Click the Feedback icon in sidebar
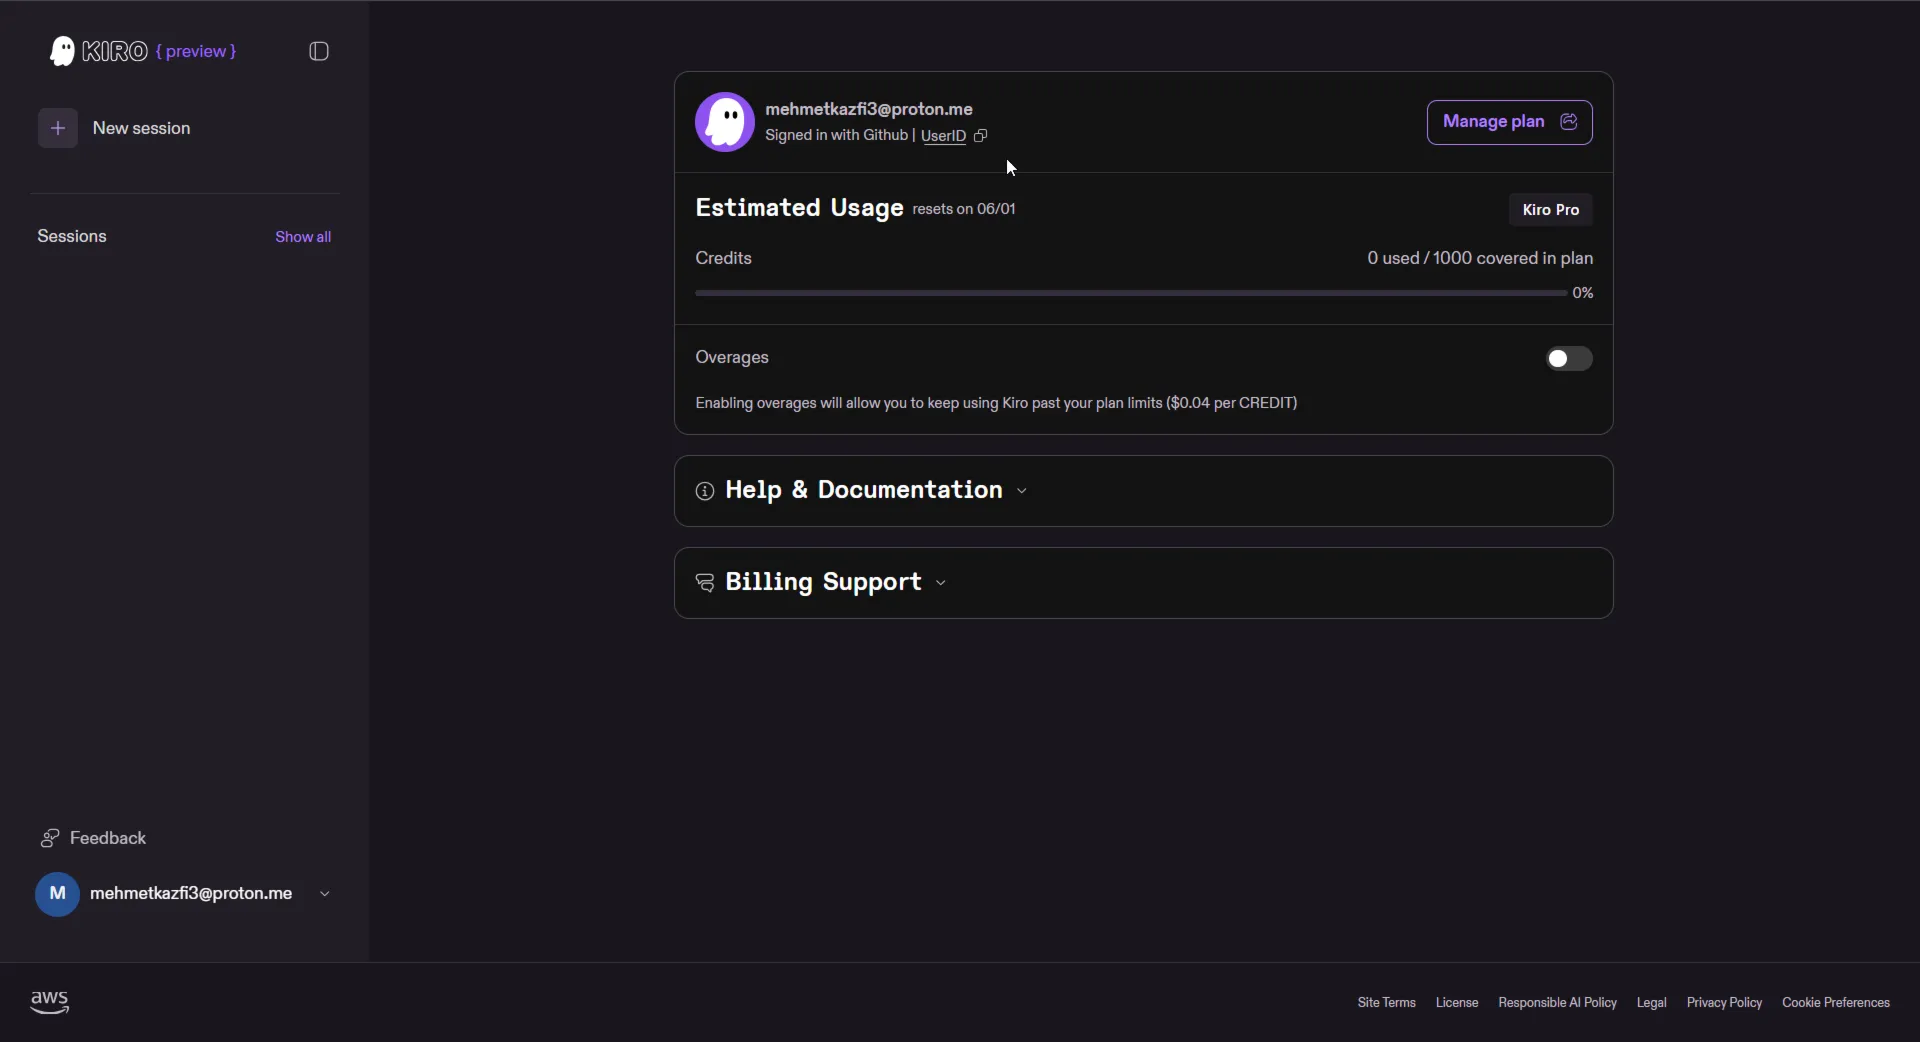The height and width of the screenshot is (1042, 1920). [50, 838]
